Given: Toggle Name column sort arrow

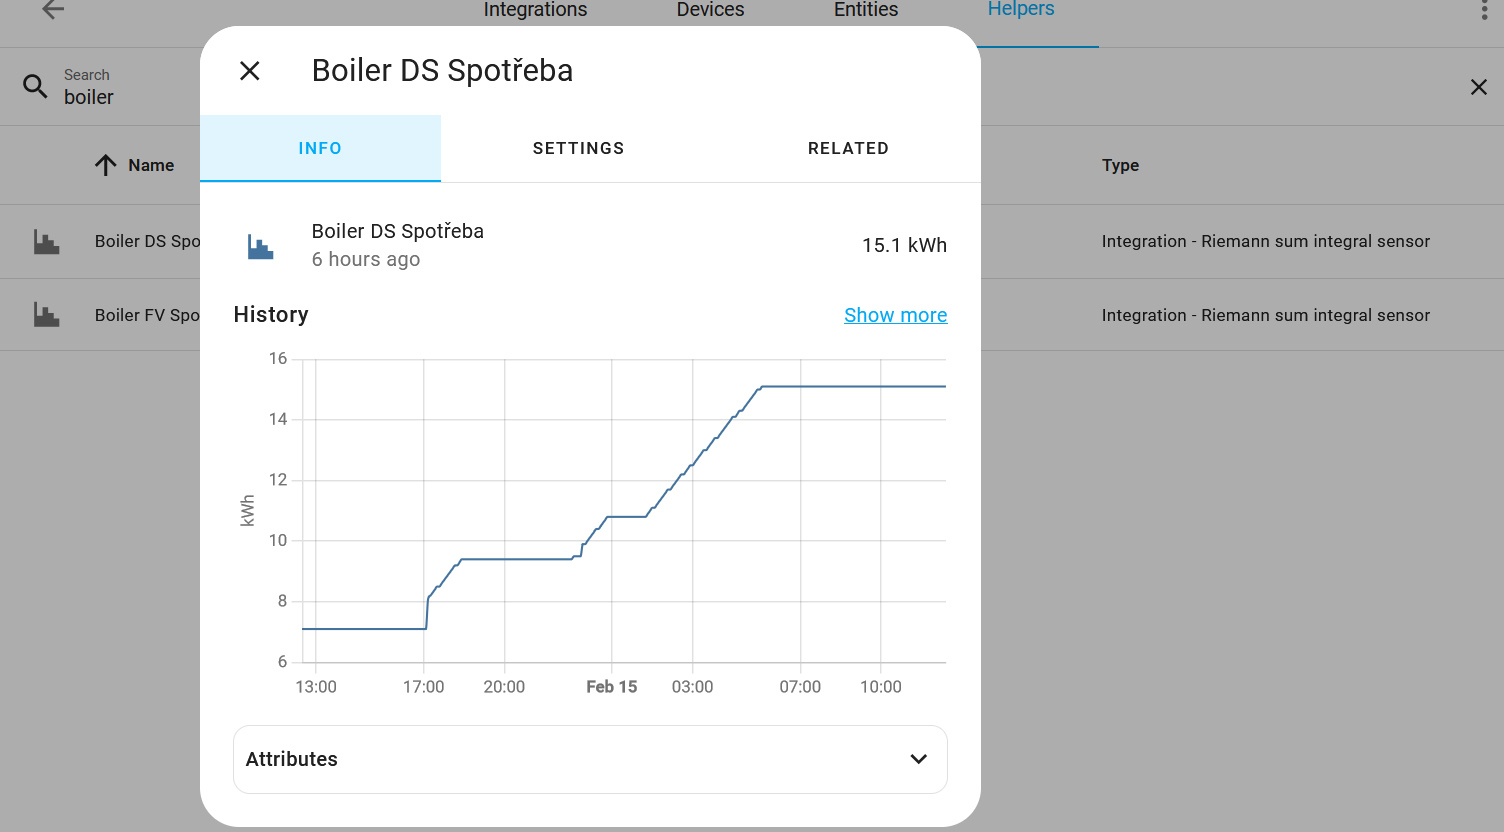Looking at the screenshot, I should (x=106, y=165).
